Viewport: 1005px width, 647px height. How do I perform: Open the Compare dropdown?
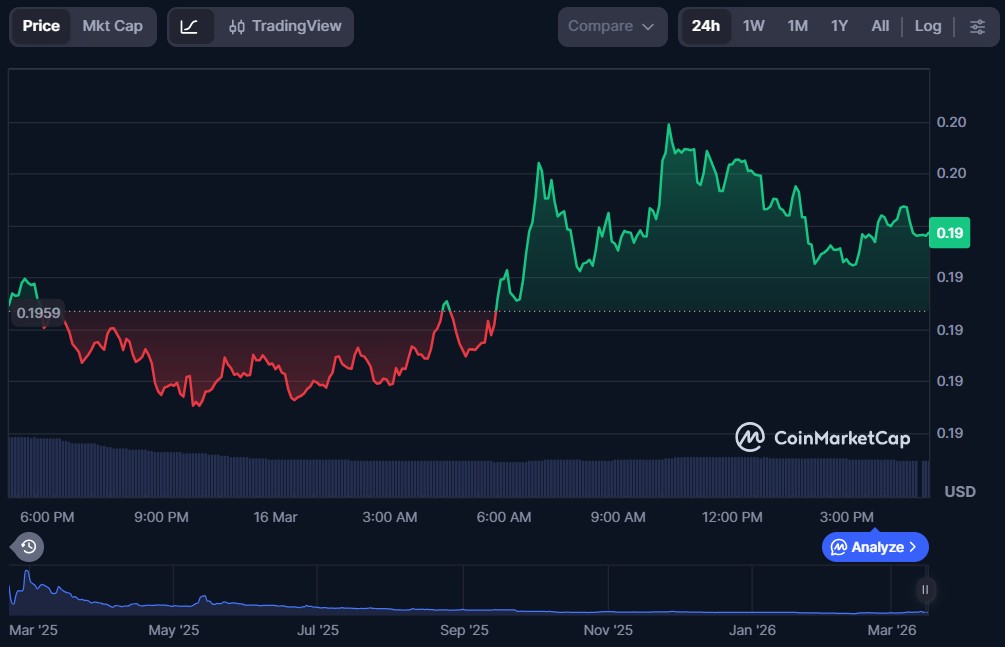pyautogui.click(x=612, y=26)
